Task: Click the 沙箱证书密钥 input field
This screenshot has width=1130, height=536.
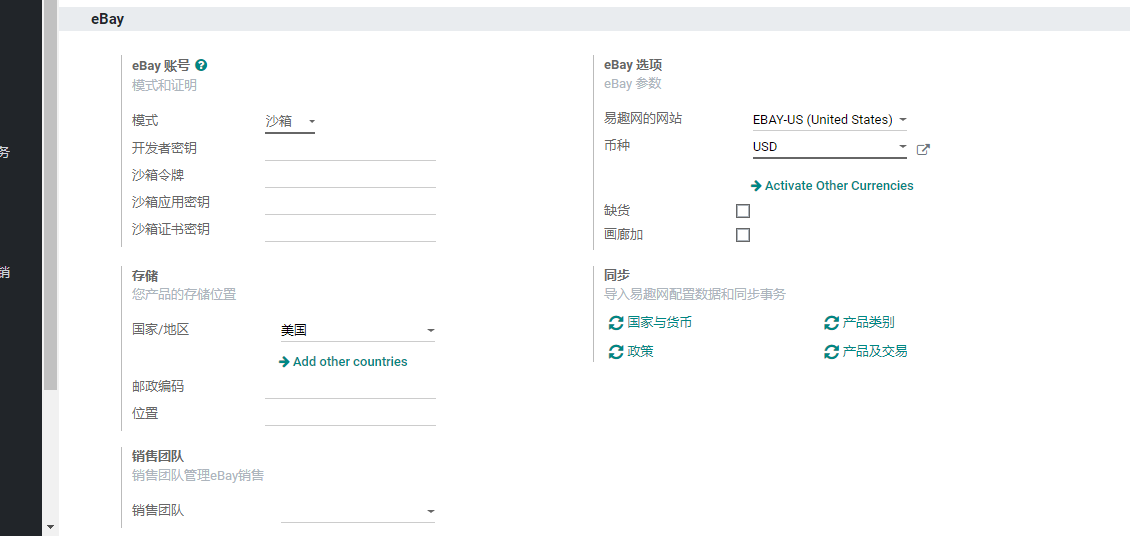Action: pos(350,230)
